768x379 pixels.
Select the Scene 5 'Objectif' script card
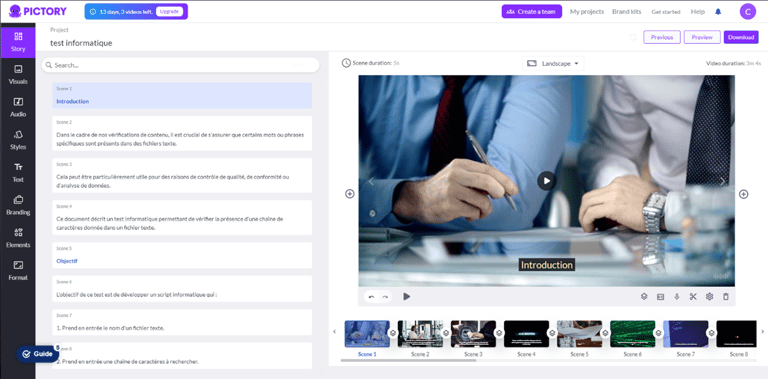[x=182, y=255]
